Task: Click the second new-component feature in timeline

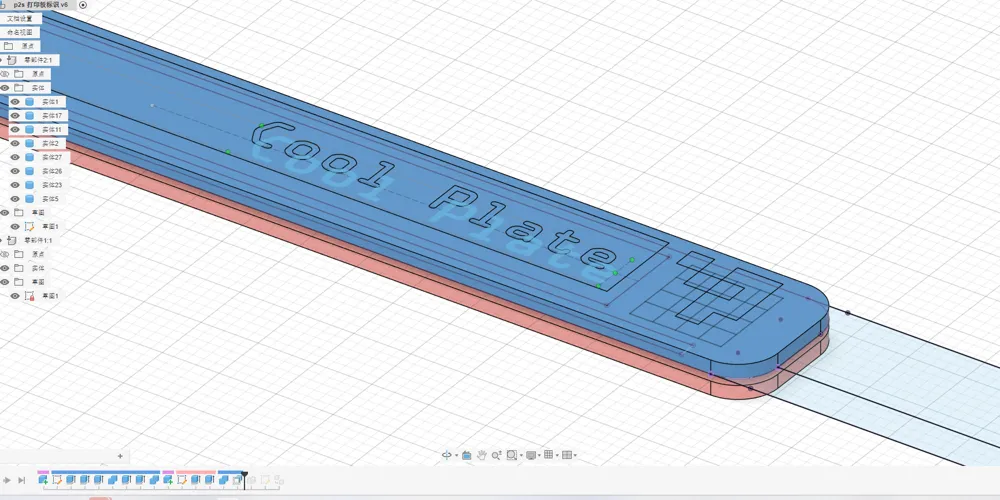Action: coord(168,480)
